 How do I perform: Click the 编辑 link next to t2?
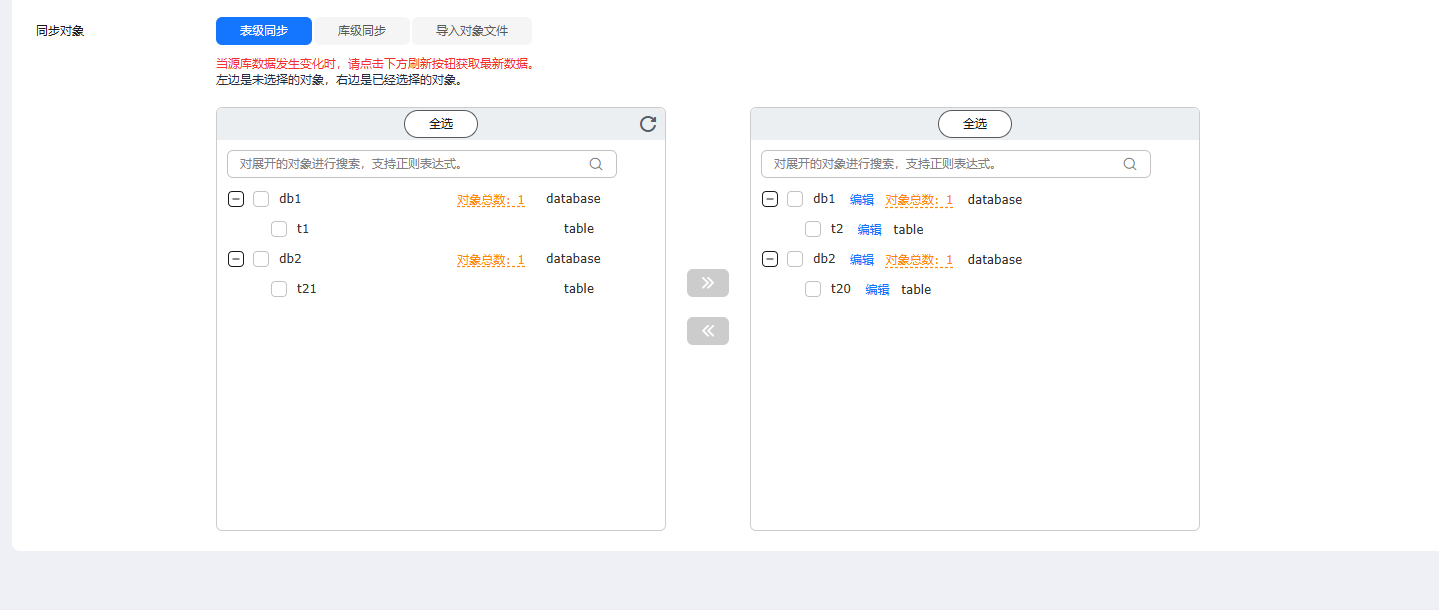869,230
